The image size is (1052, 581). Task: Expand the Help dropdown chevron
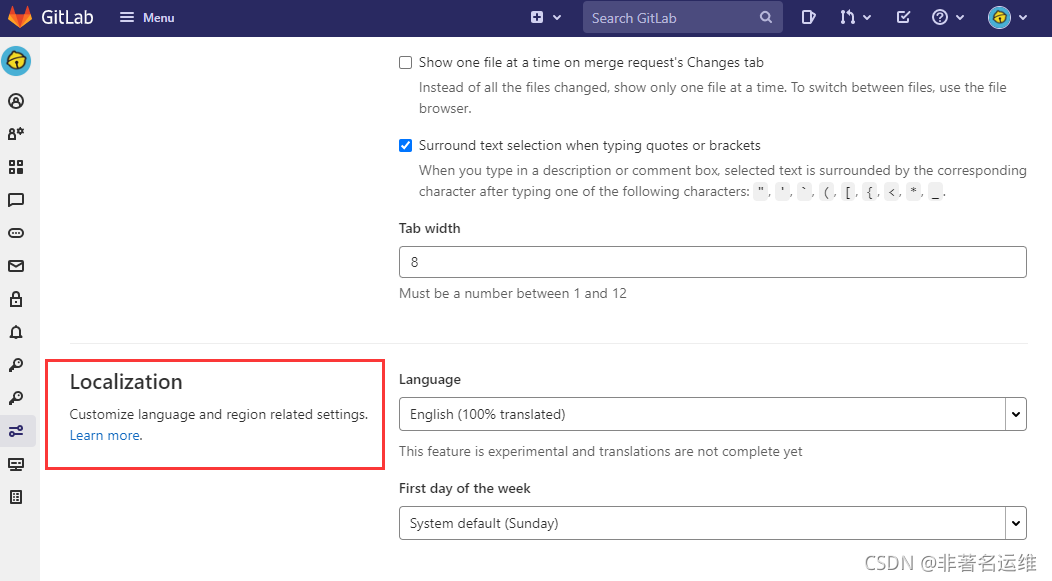960,17
